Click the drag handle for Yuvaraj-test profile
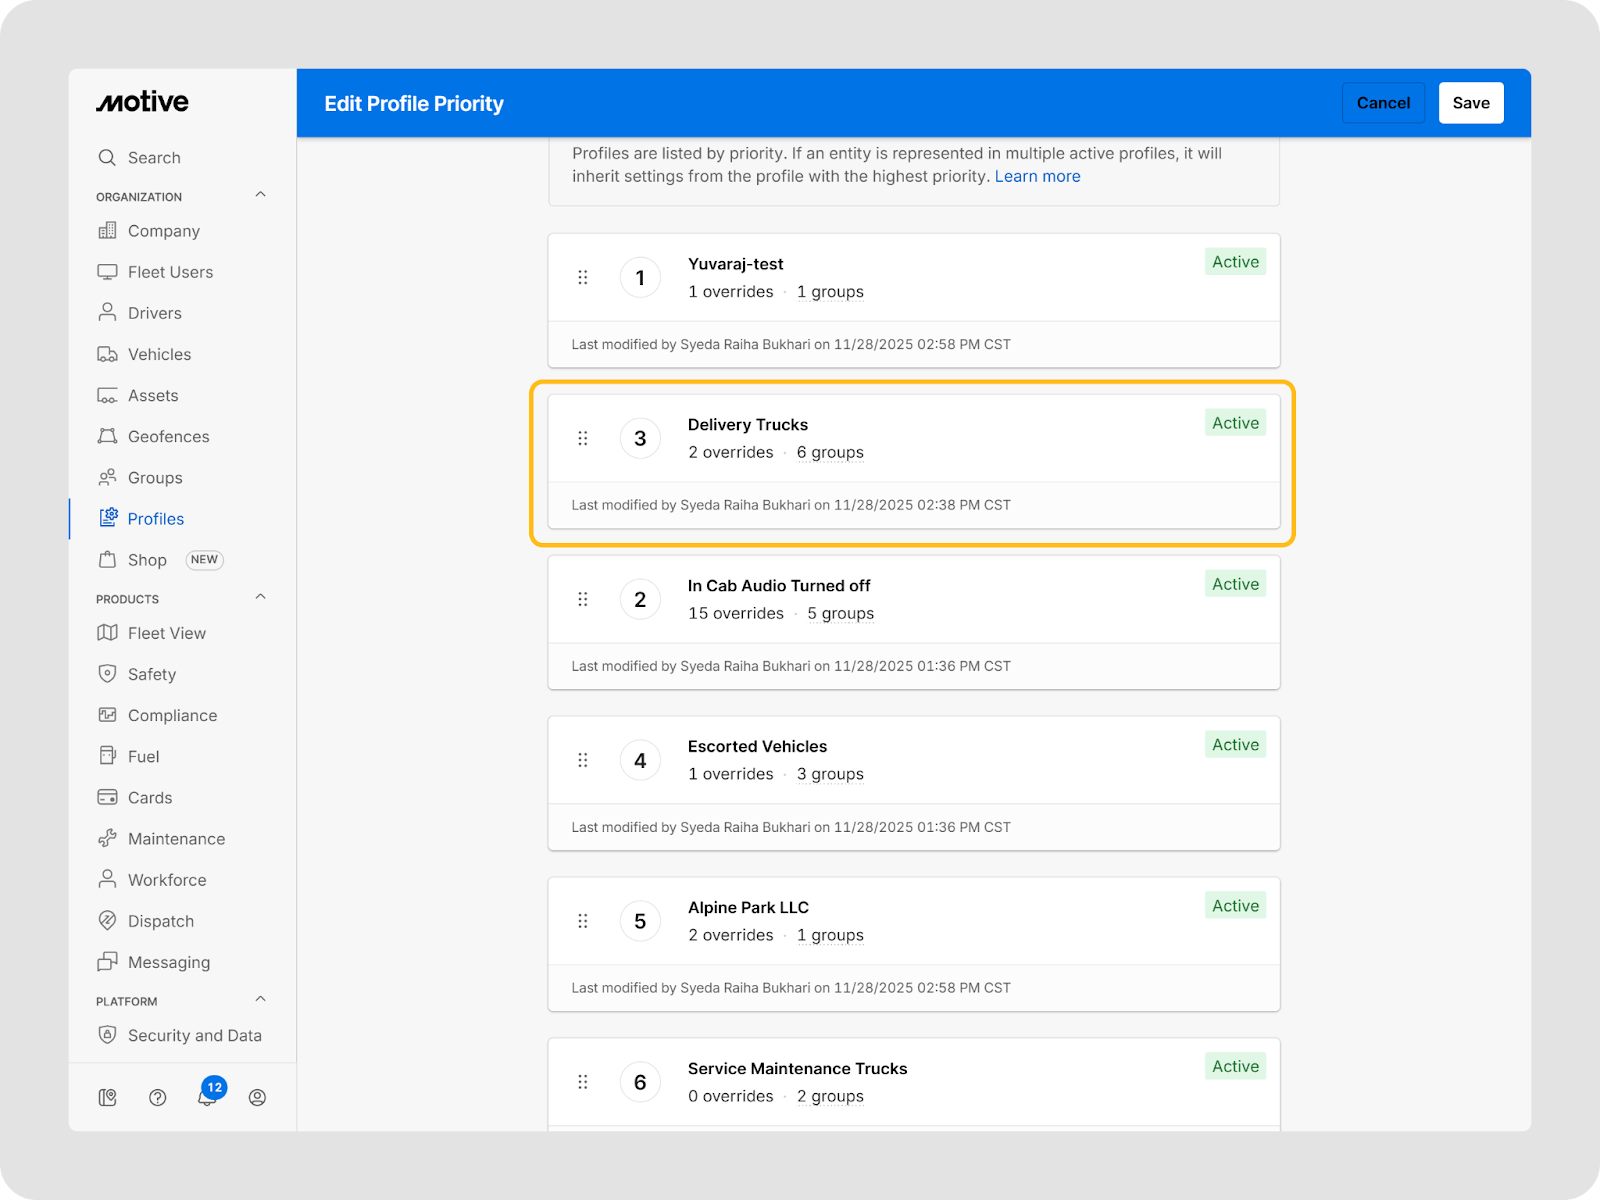The width and height of the screenshot is (1600, 1200). tap(583, 277)
